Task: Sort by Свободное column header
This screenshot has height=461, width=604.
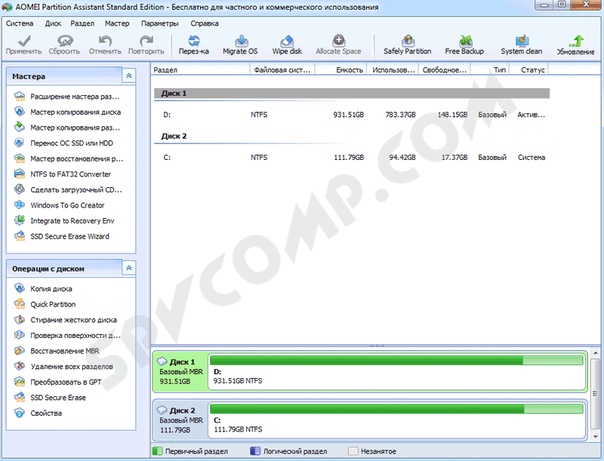Action: point(445,70)
